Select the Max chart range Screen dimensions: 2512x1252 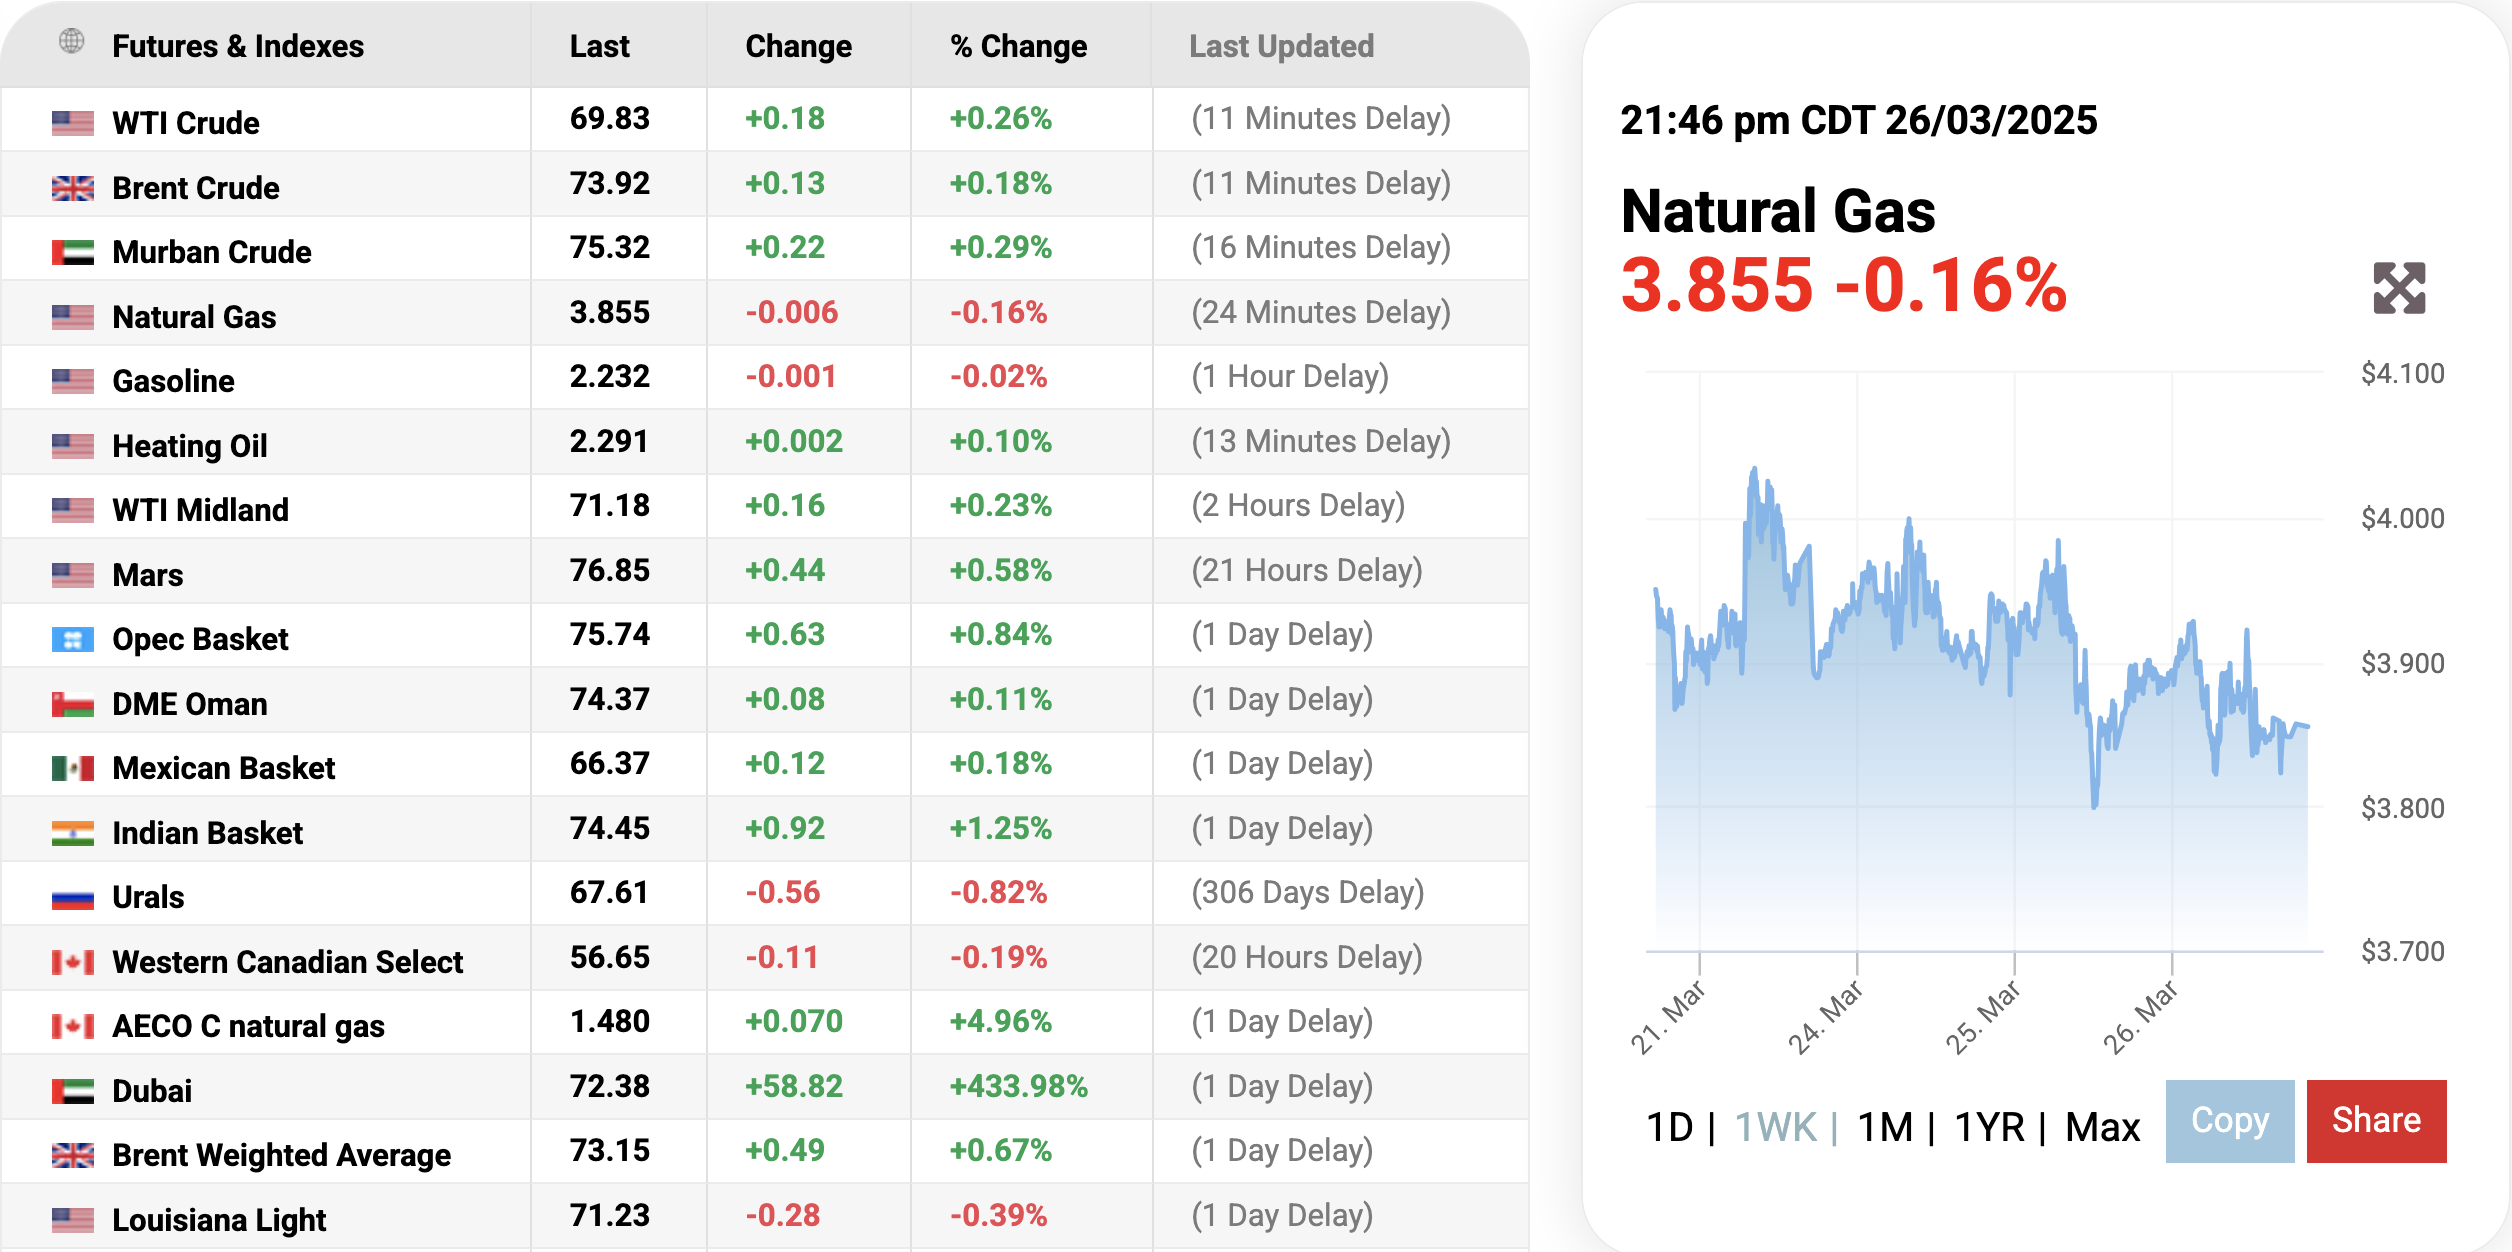2102,1127
